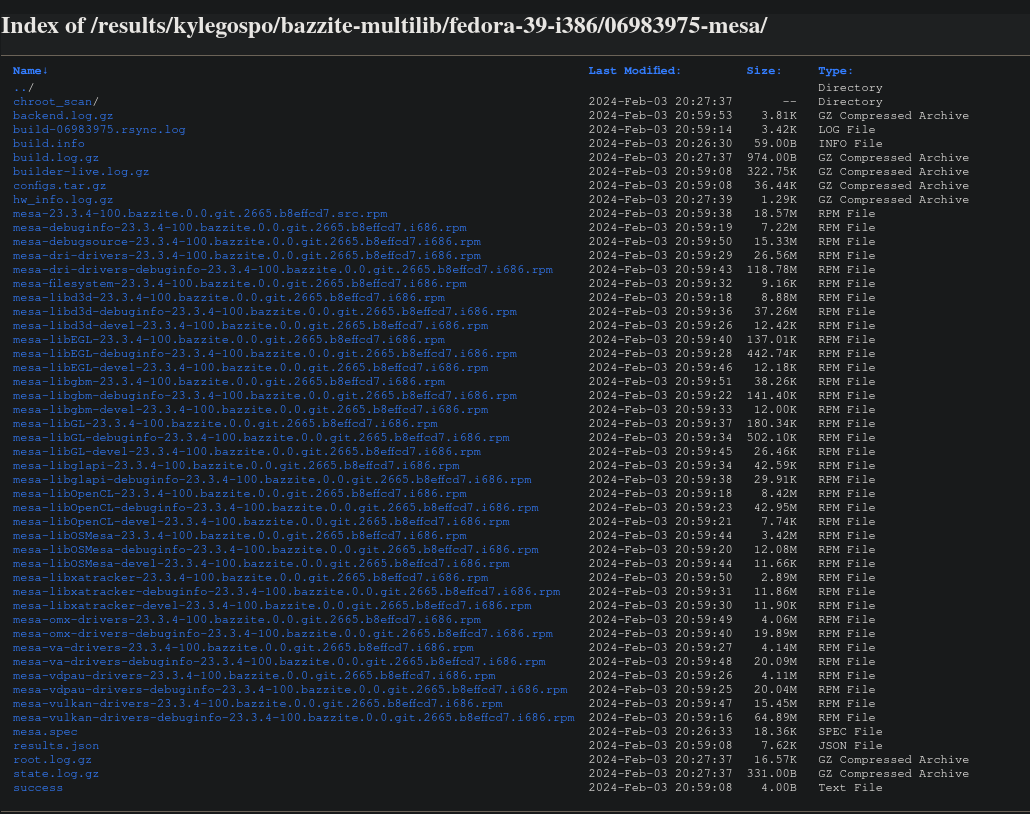1030x814 pixels.
Task: Download builder-live.log.gz archive
Action: pyautogui.click(x=81, y=171)
